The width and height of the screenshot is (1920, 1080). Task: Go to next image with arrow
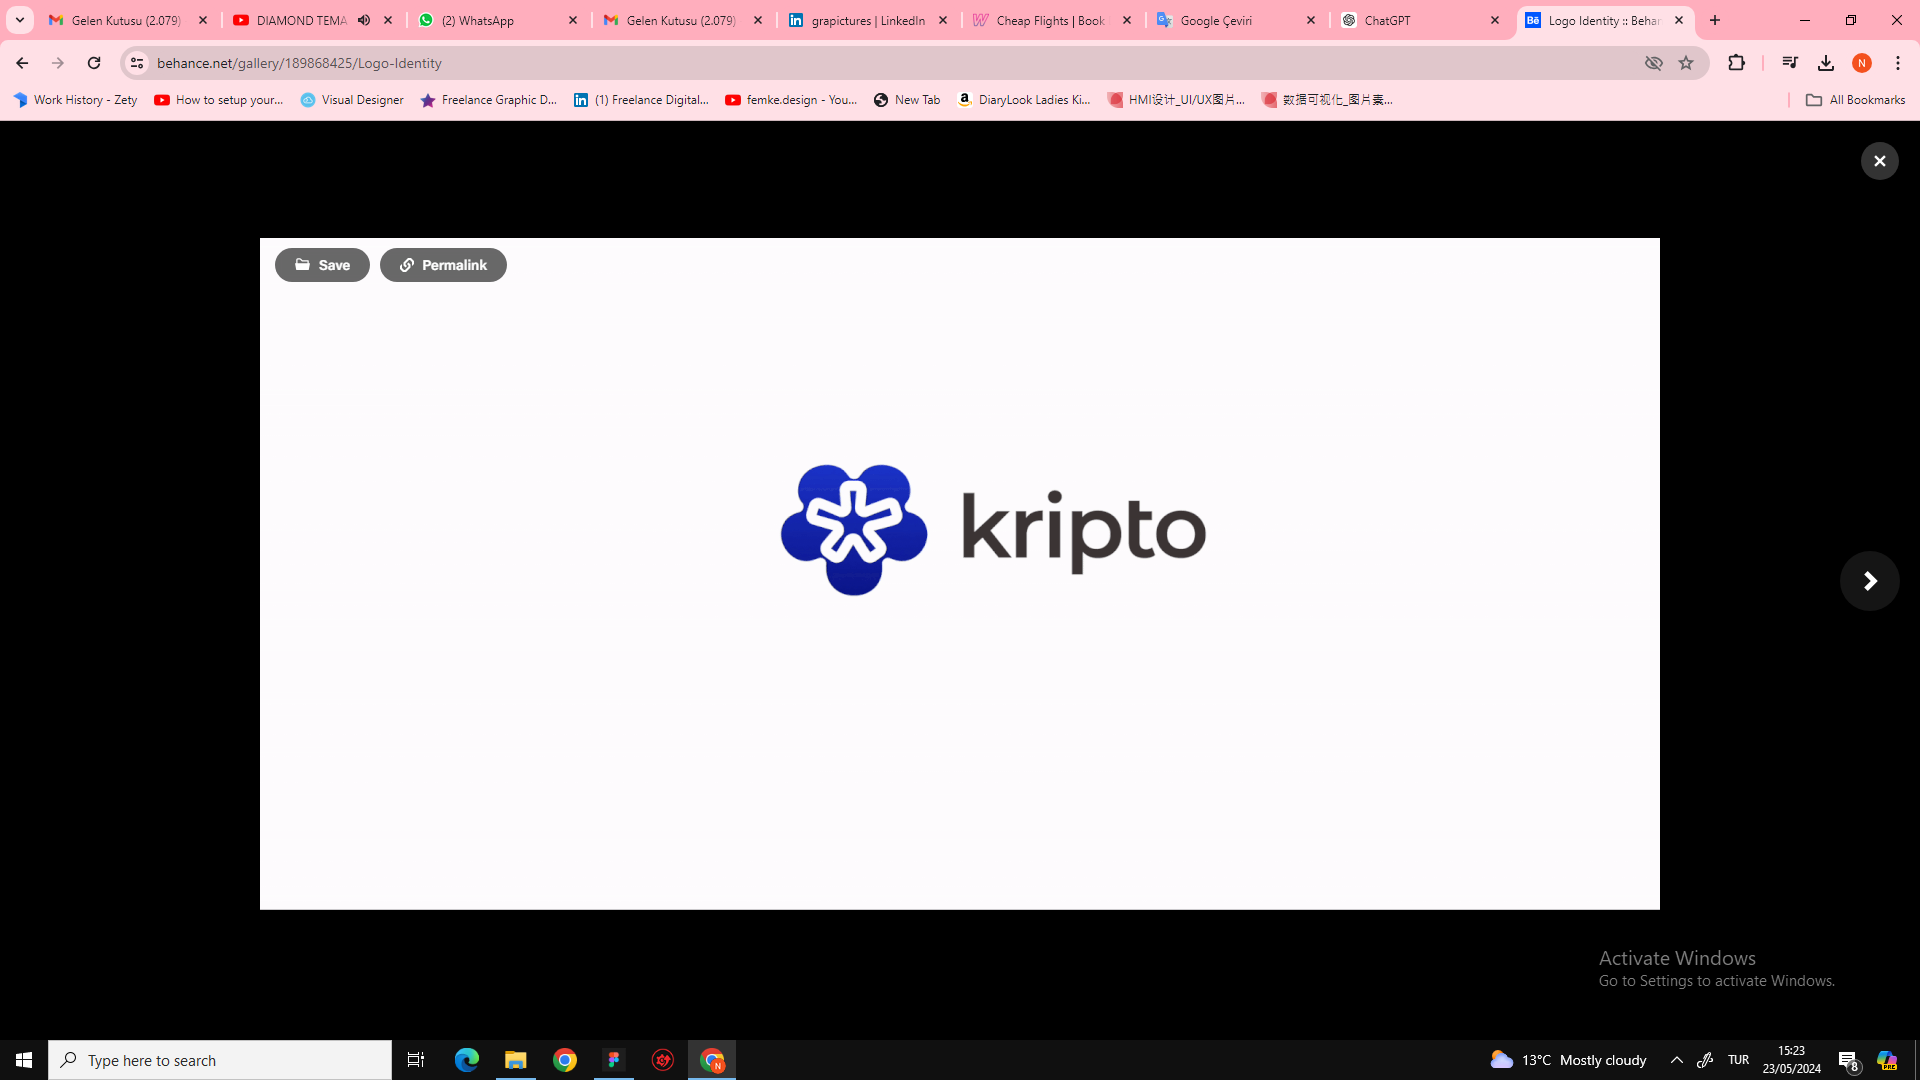point(1869,581)
